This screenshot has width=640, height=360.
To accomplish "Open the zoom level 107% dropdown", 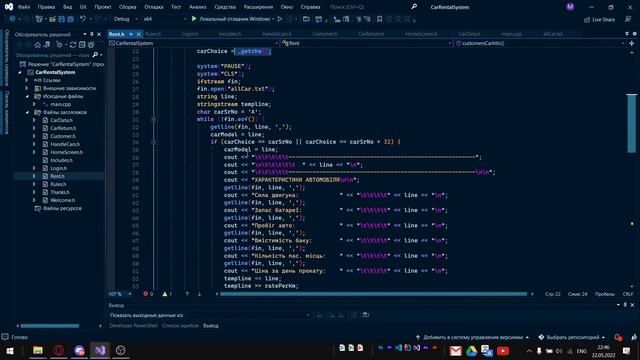I will (x=120, y=294).
